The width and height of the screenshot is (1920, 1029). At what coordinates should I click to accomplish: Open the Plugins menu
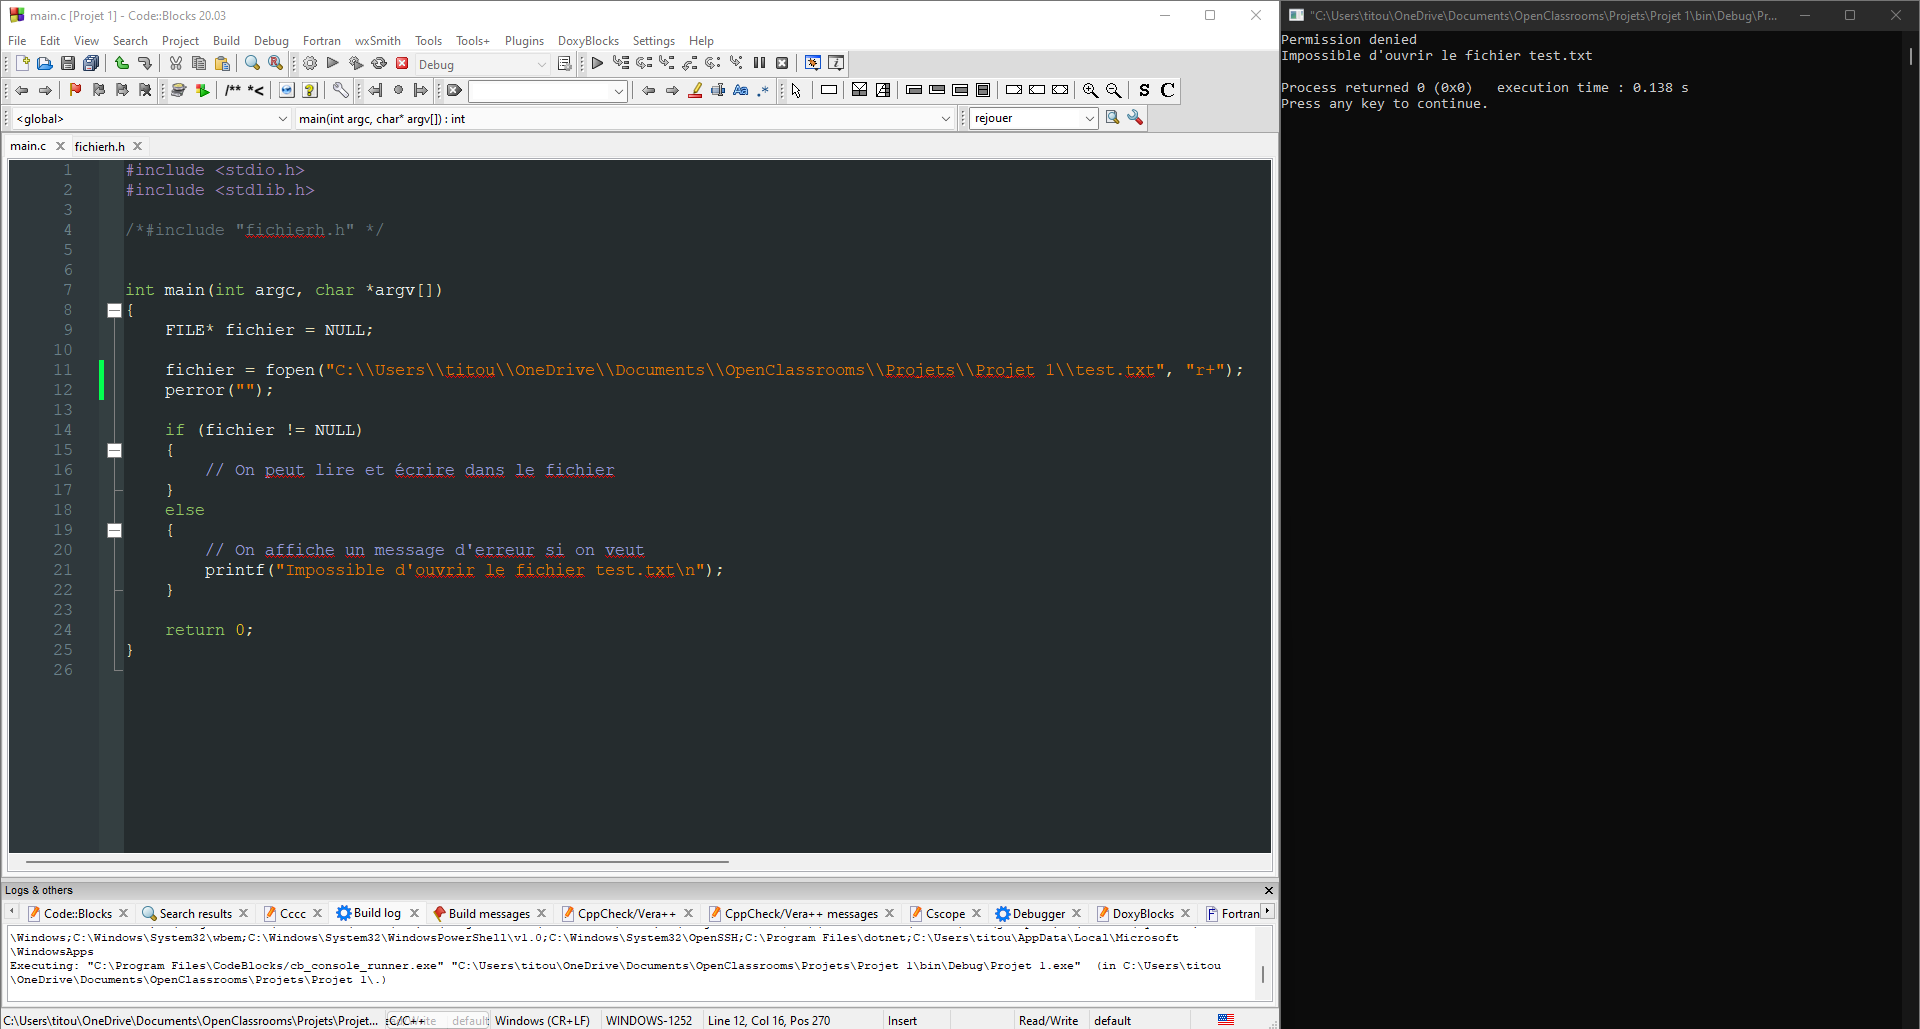(524, 41)
